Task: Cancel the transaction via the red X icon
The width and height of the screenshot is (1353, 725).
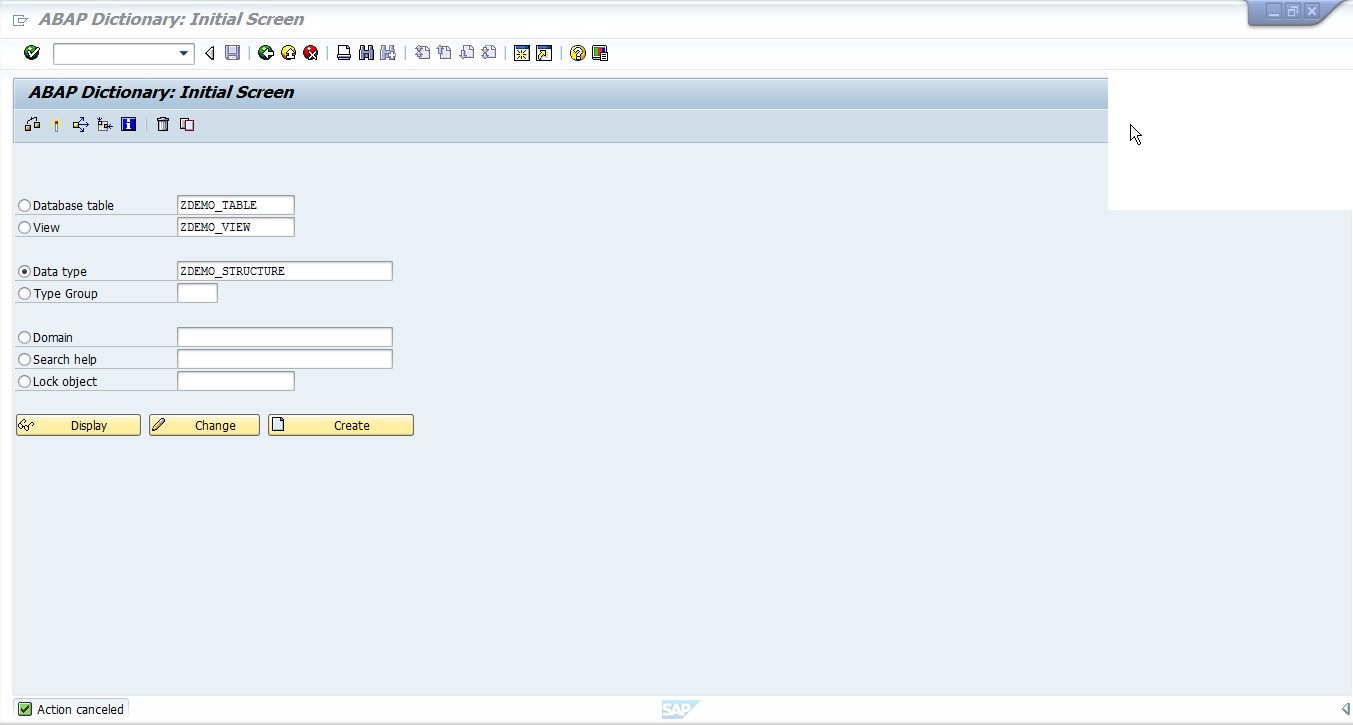Action: tap(311, 53)
